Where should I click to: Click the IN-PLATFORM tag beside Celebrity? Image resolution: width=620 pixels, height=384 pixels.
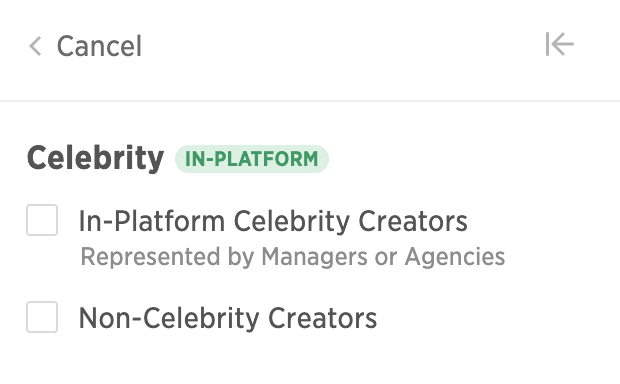pos(252,159)
